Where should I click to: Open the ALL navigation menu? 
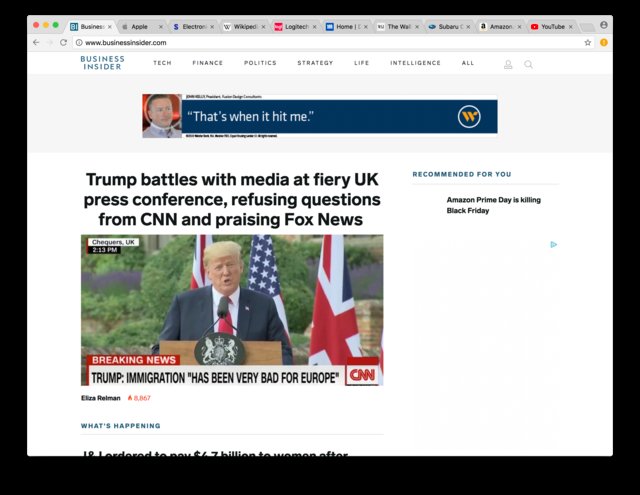tap(468, 63)
